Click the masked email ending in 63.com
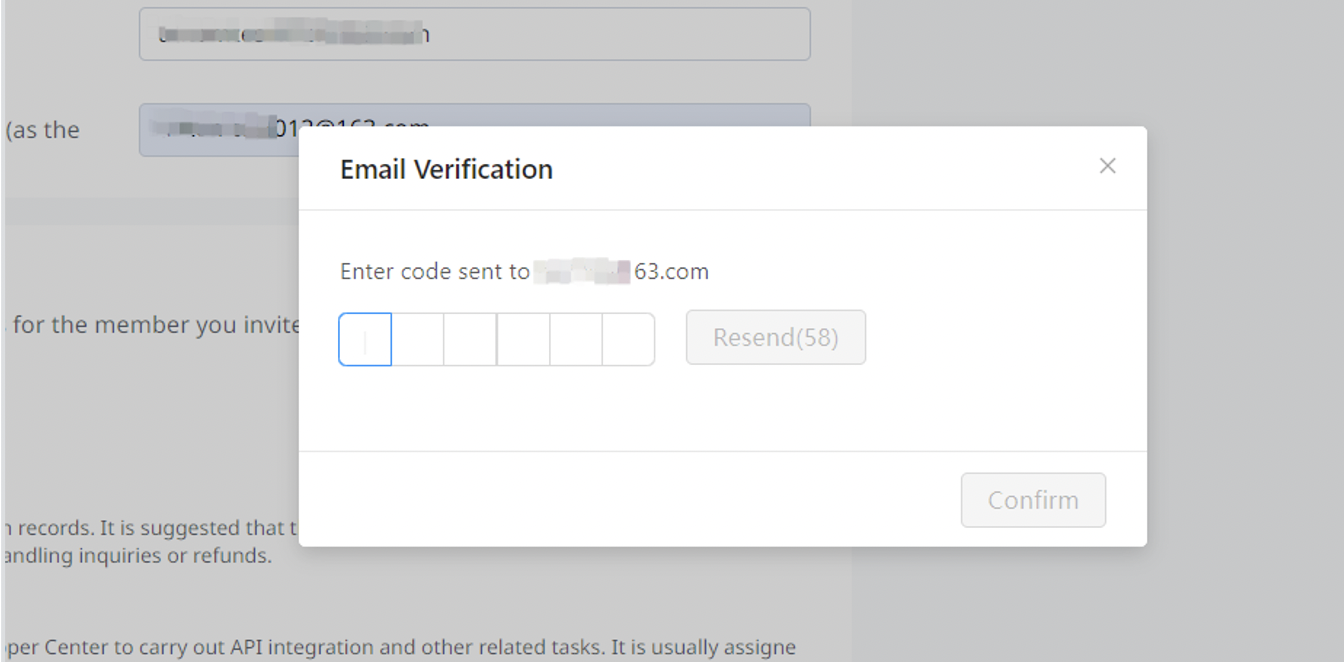This screenshot has height=662, width=1344. pyautogui.click(x=622, y=271)
